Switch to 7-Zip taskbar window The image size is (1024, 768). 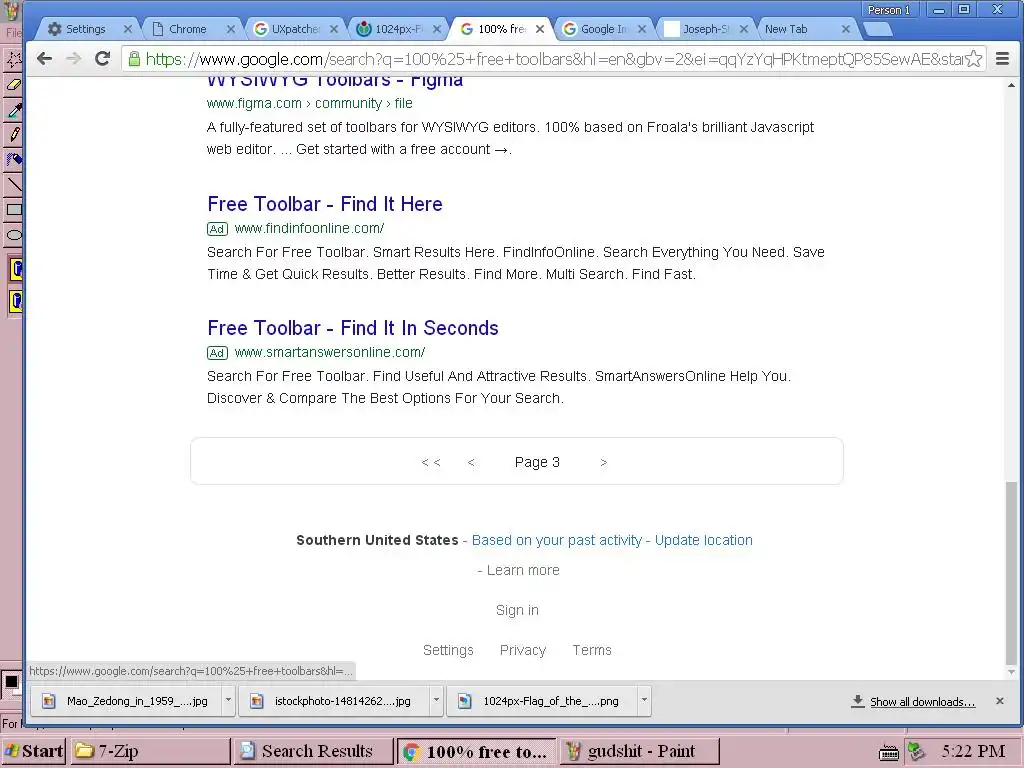pos(149,751)
